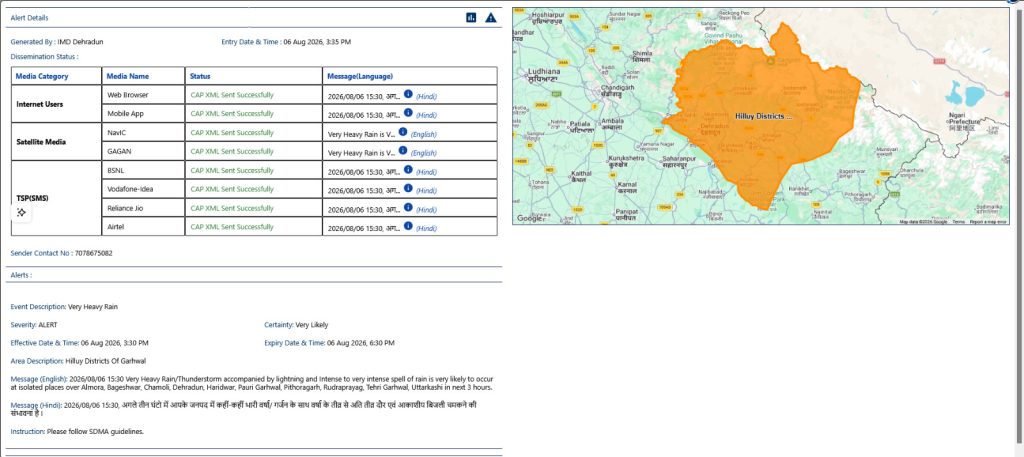Viewport: 1024px width, 457px height.
Task: Click the Airtel media name cell
Action: click(143, 227)
